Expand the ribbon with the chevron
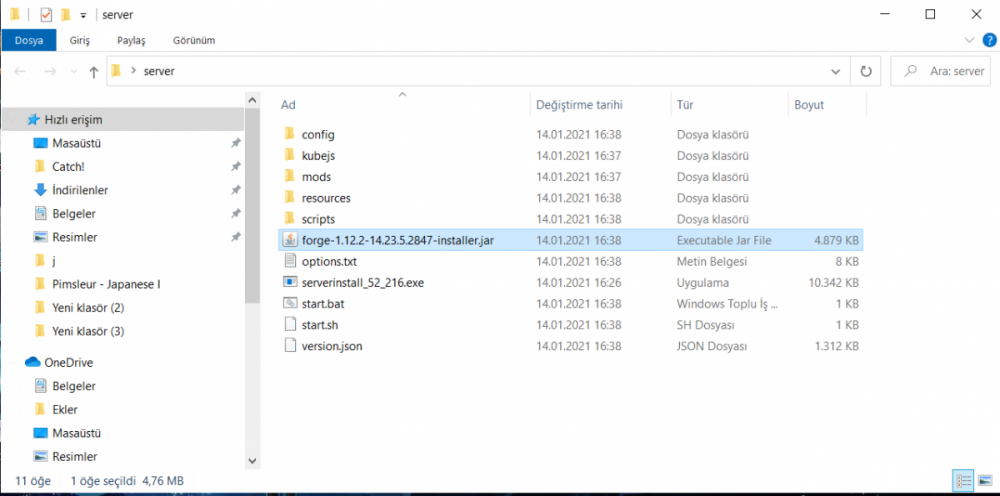Image resolution: width=1000 pixels, height=496 pixels. [967, 40]
